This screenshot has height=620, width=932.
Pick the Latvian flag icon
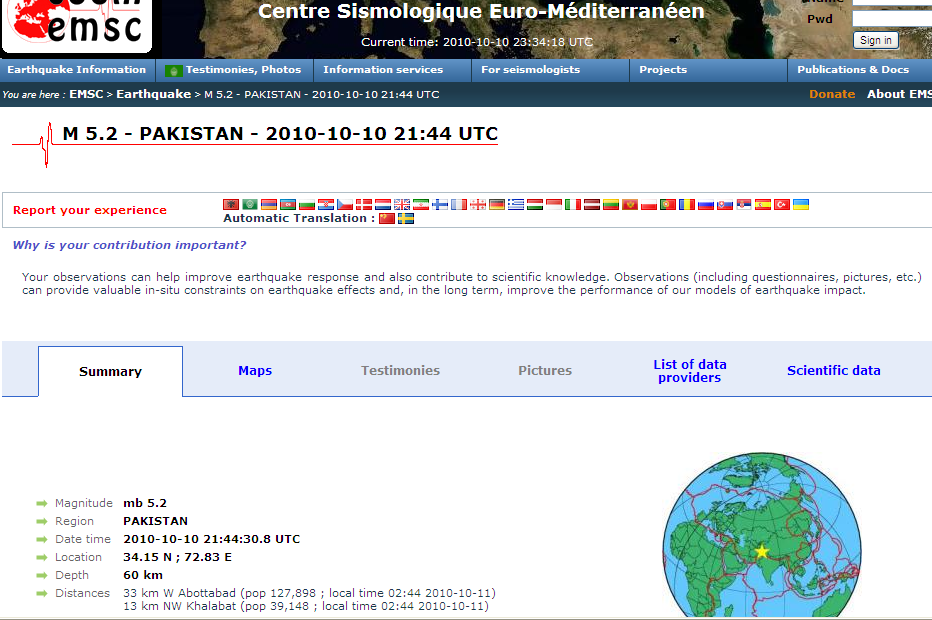pyautogui.click(x=593, y=204)
